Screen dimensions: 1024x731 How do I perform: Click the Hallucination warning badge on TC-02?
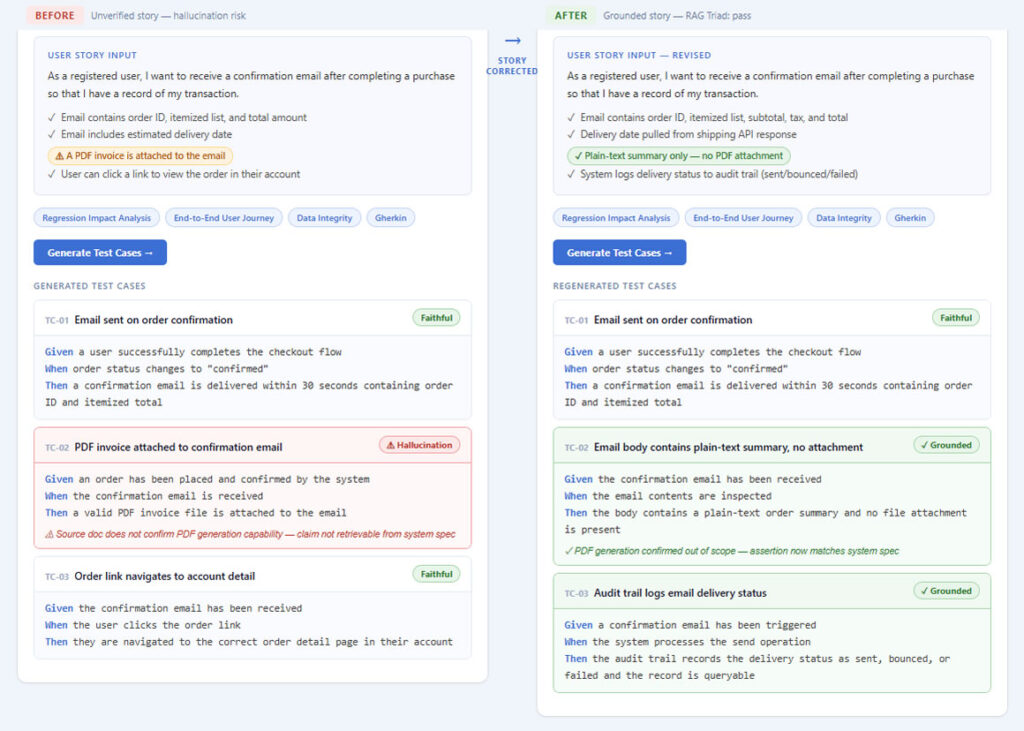tap(419, 445)
